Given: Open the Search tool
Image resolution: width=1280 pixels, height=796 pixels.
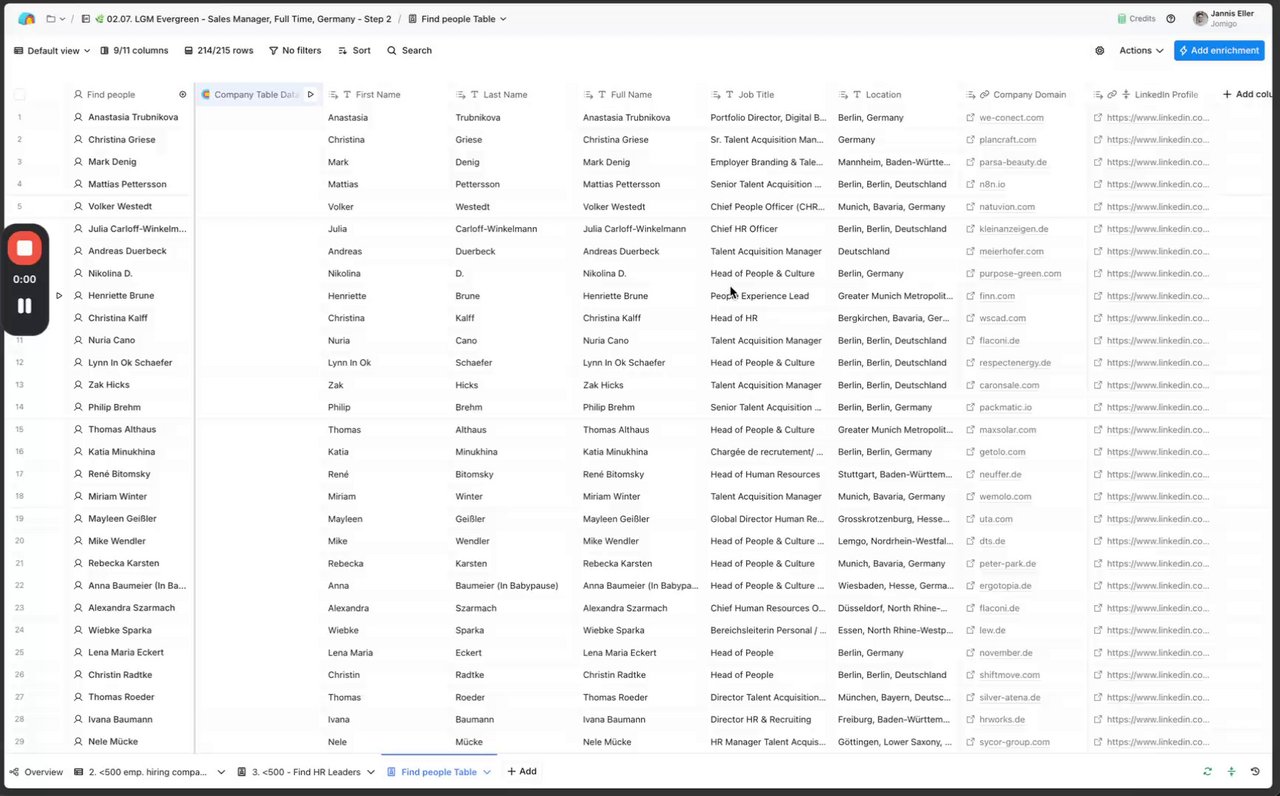Looking at the screenshot, I should (x=410, y=50).
